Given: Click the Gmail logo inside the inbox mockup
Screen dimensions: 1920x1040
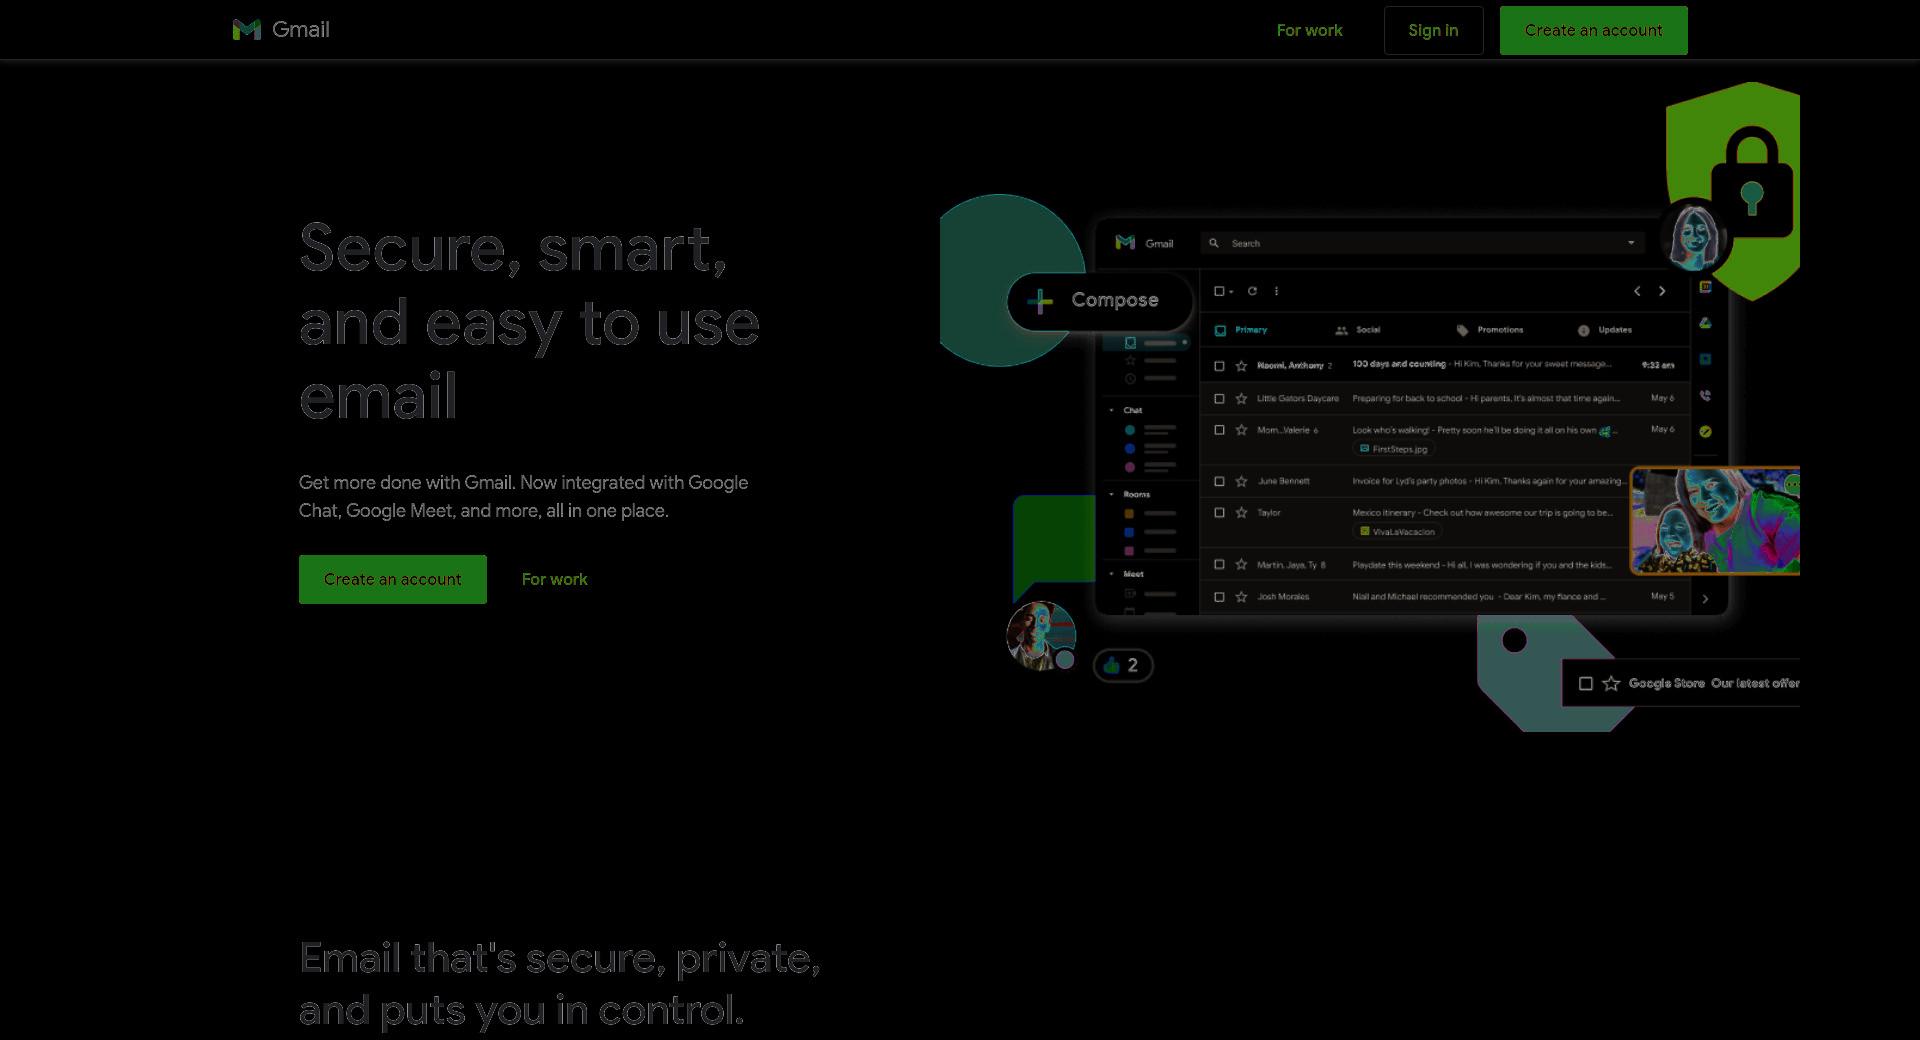Looking at the screenshot, I should (1144, 243).
